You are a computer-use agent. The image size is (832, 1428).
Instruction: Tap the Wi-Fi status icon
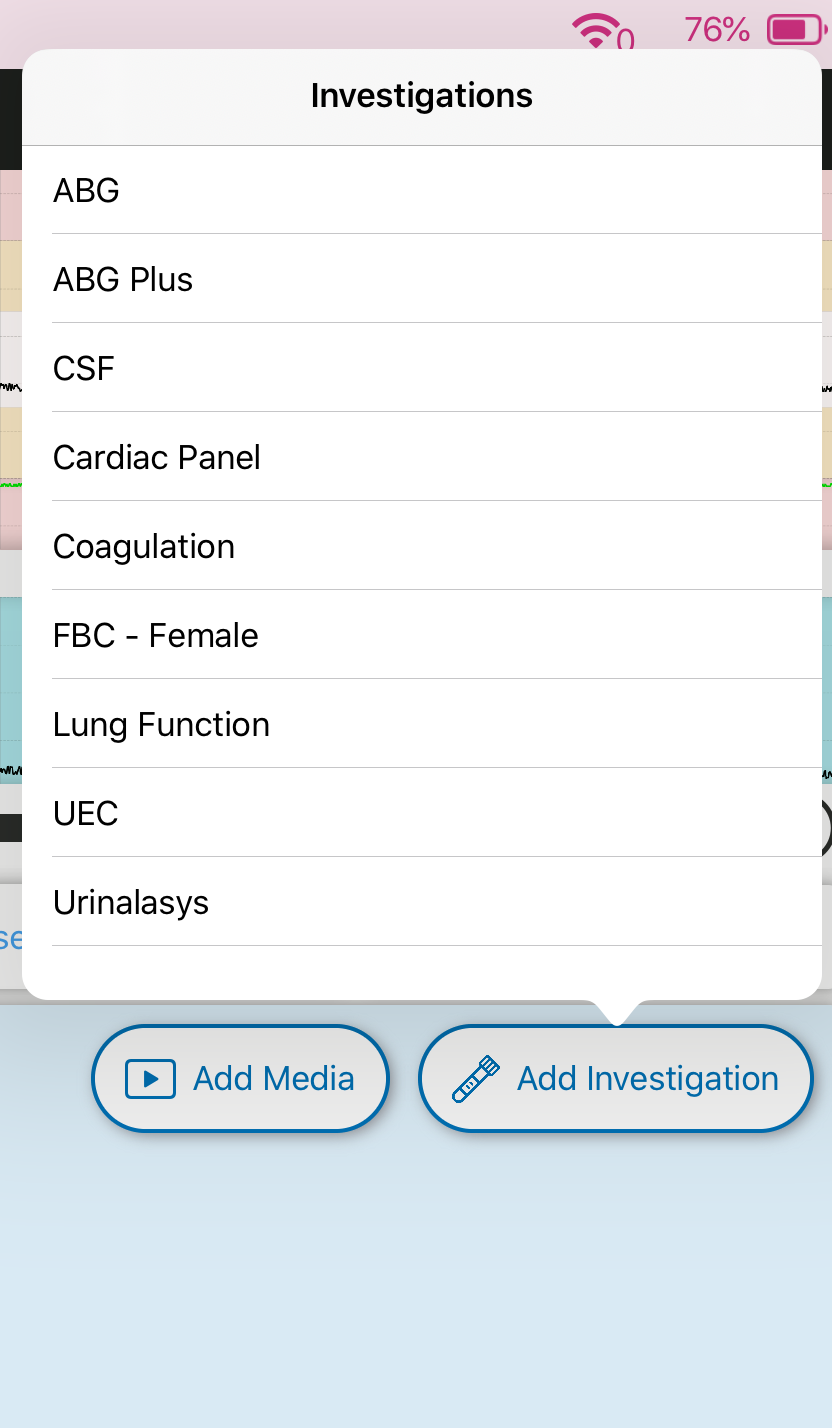596,30
